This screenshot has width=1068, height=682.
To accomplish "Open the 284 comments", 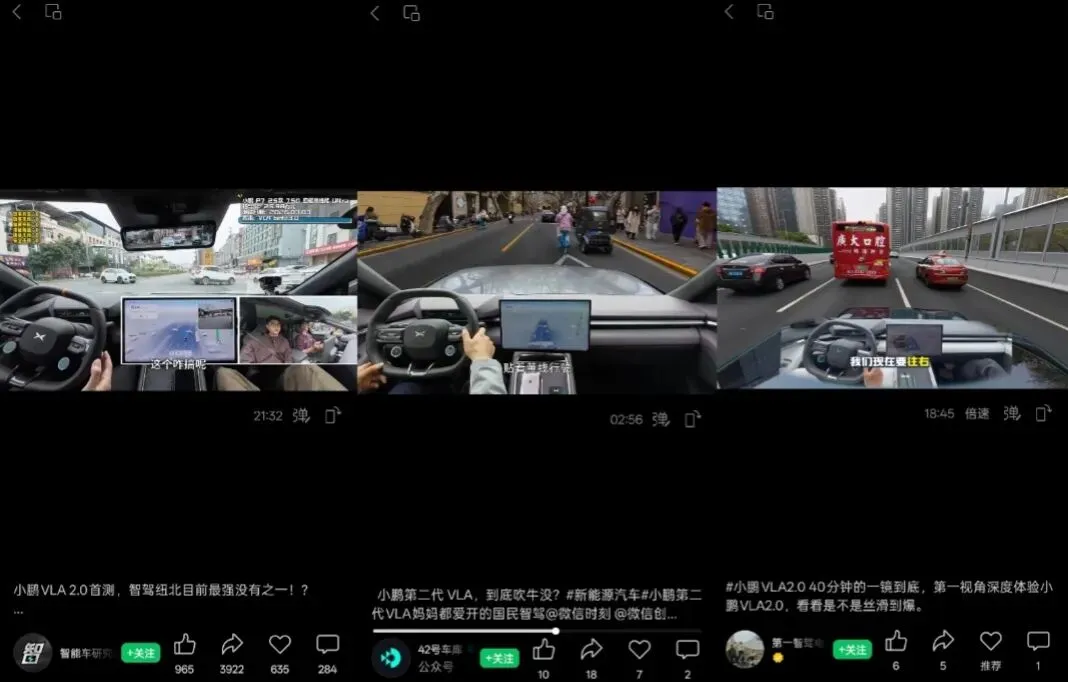I will coord(328,645).
